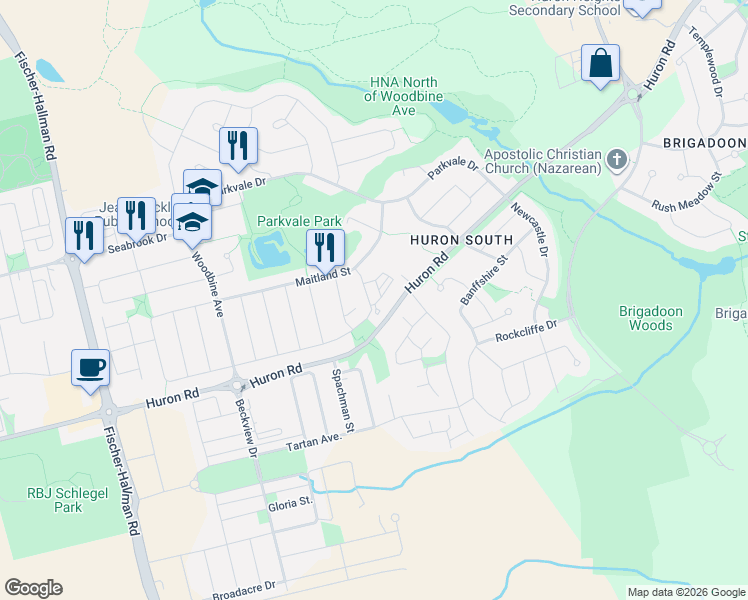
Task: Open the restaurant marker above Parkvale Dr
Action: pos(239,149)
